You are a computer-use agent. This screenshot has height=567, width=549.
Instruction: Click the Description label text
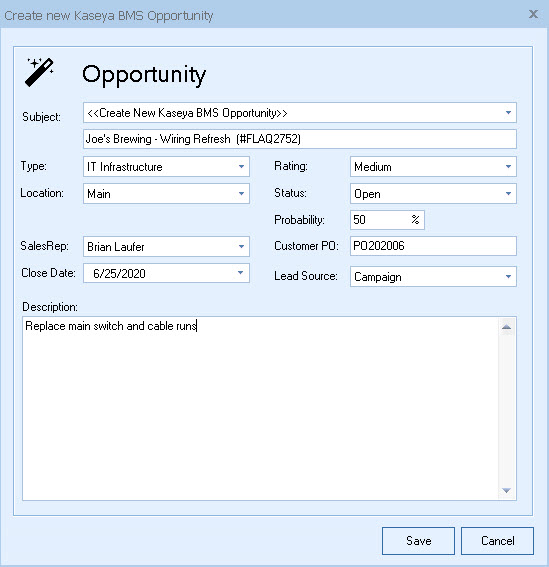click(50, 307)
